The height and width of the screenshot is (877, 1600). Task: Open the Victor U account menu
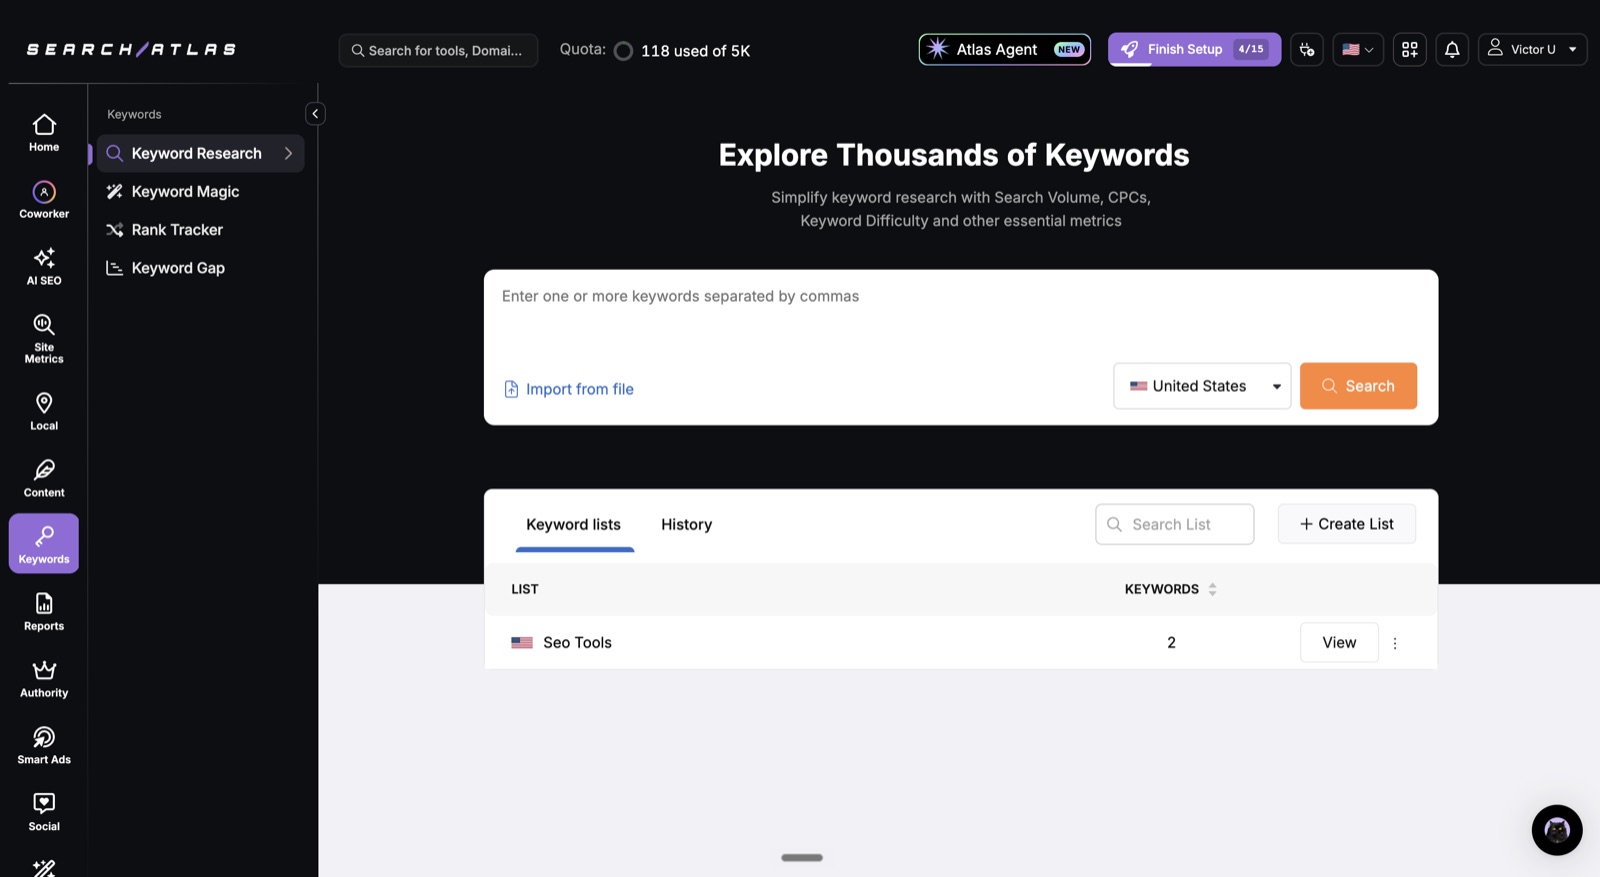1532,49
